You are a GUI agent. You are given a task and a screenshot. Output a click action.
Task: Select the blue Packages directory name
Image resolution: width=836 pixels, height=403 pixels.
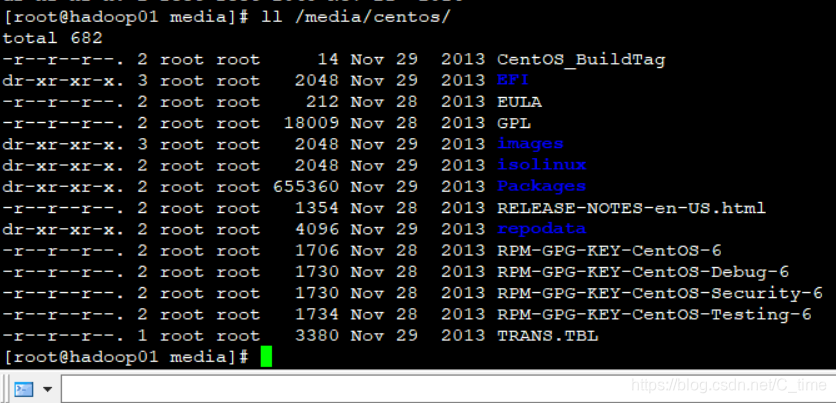coord(542,186)
